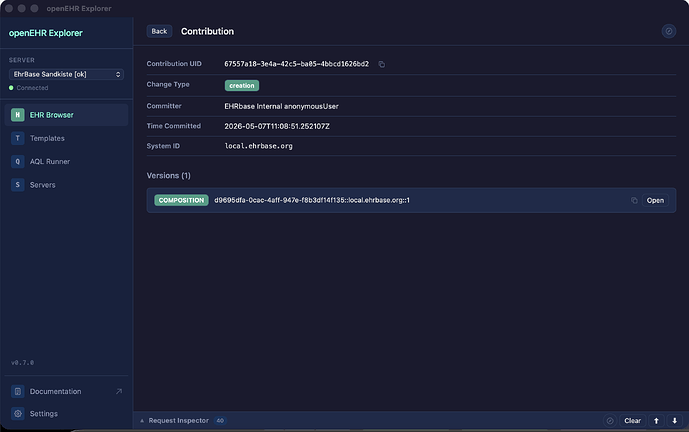Open the AQL Runner
Viewport: 689px width, 432px height.
pos(66,162)
